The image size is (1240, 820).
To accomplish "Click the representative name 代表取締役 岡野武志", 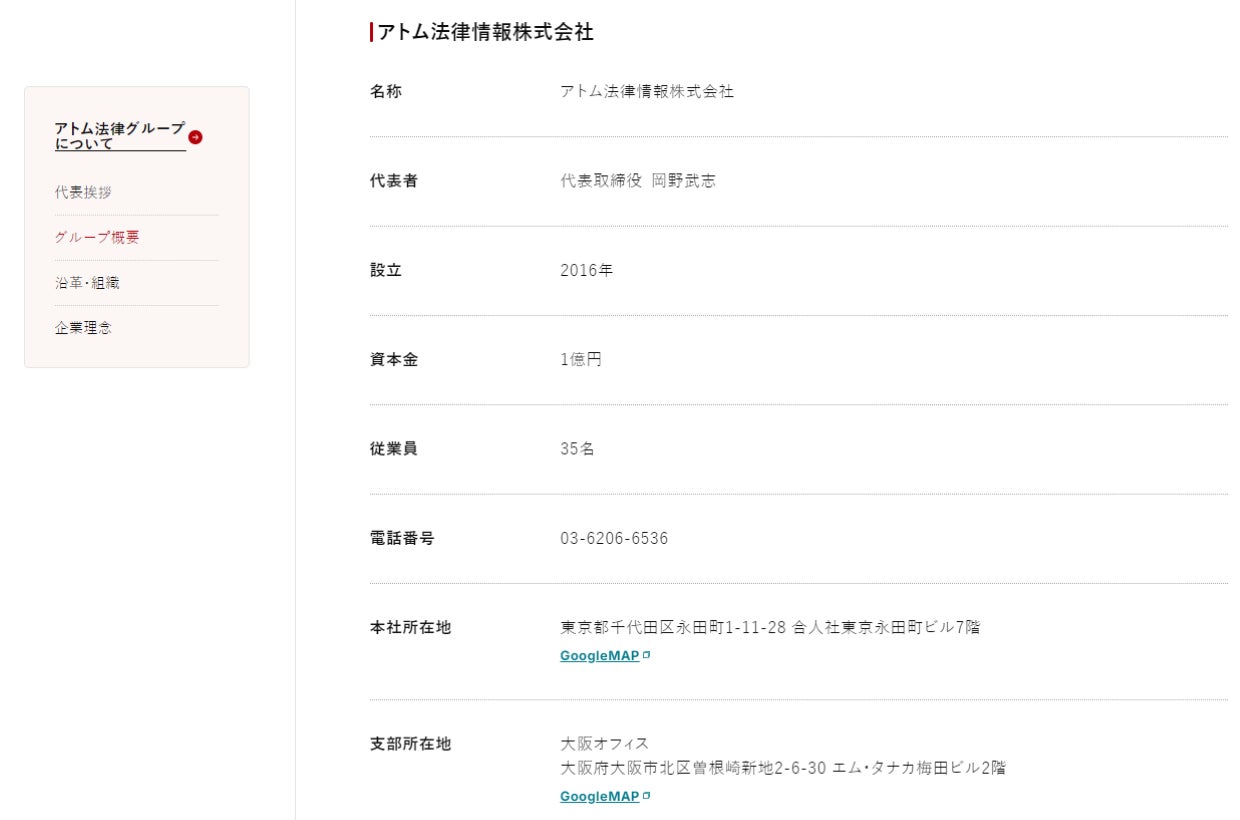I will coord(638,181).
